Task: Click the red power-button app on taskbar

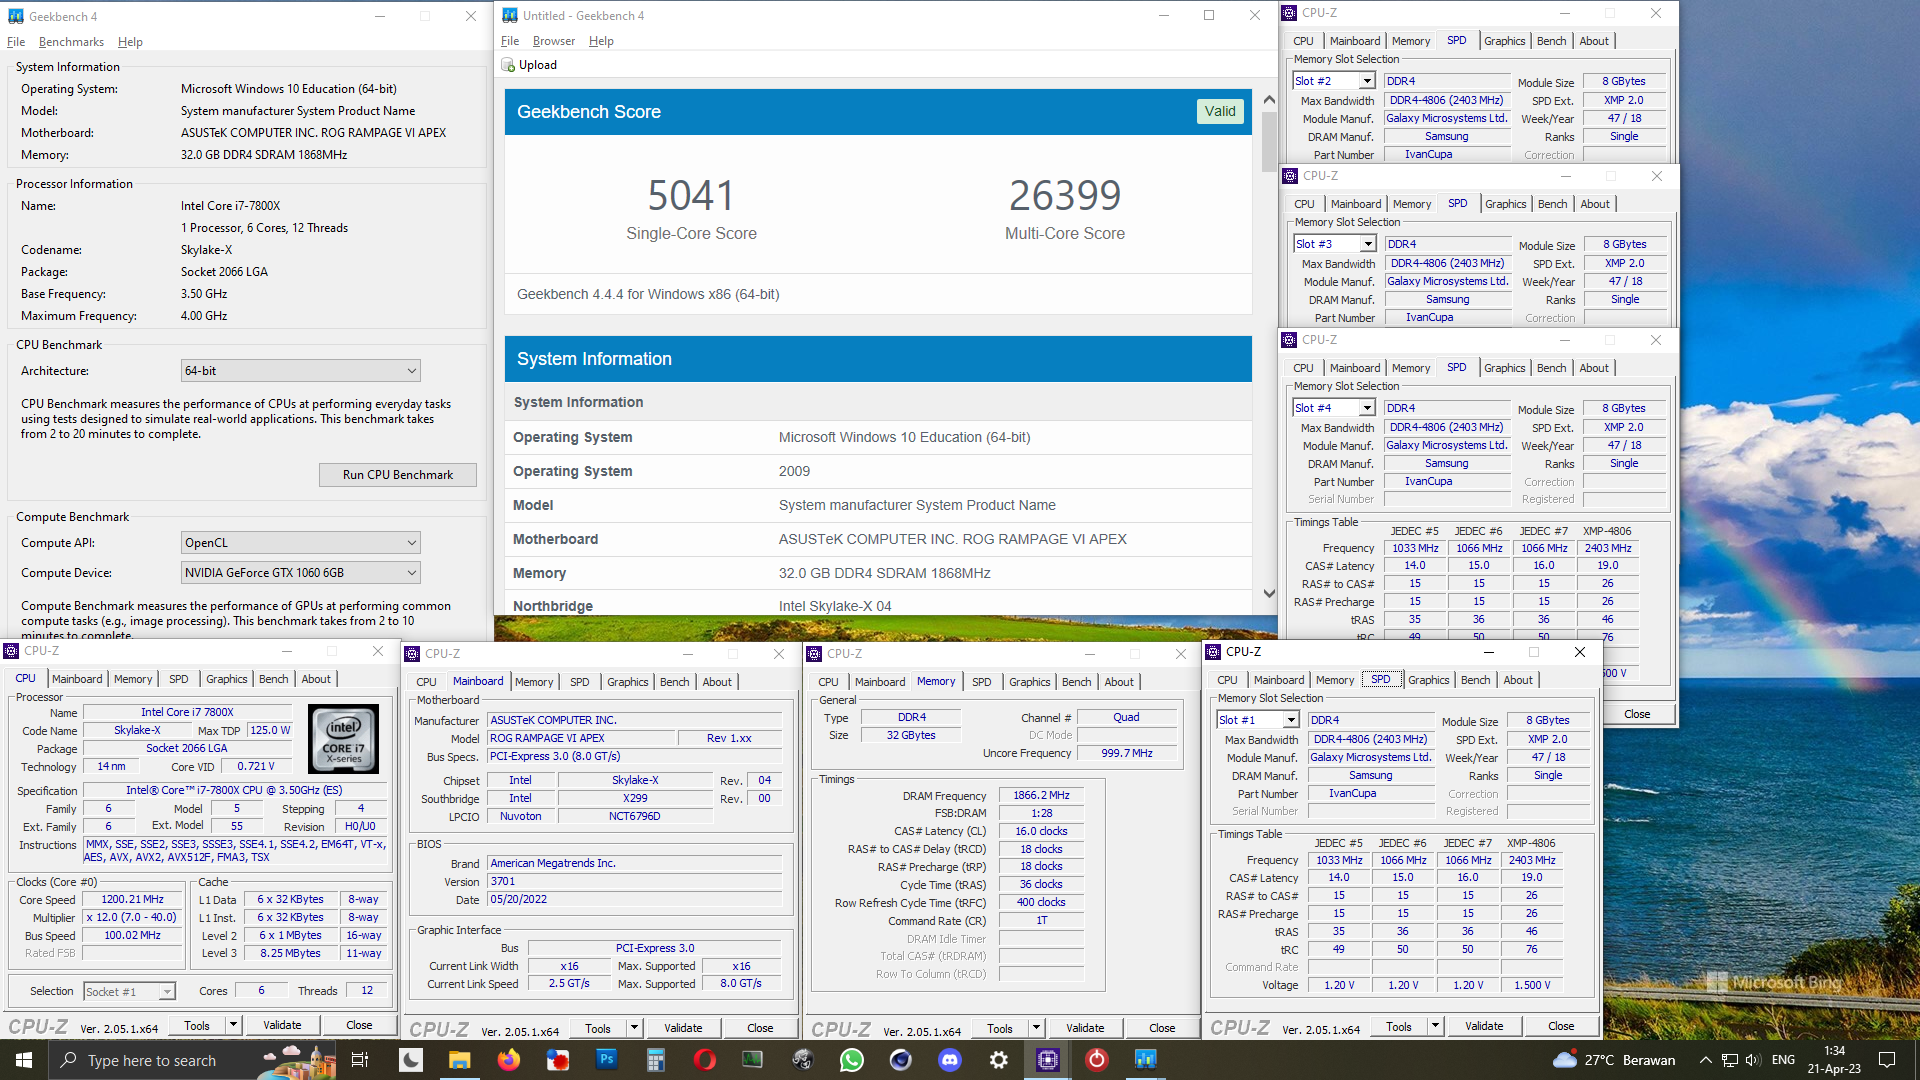Action: coord(1096,1060)
